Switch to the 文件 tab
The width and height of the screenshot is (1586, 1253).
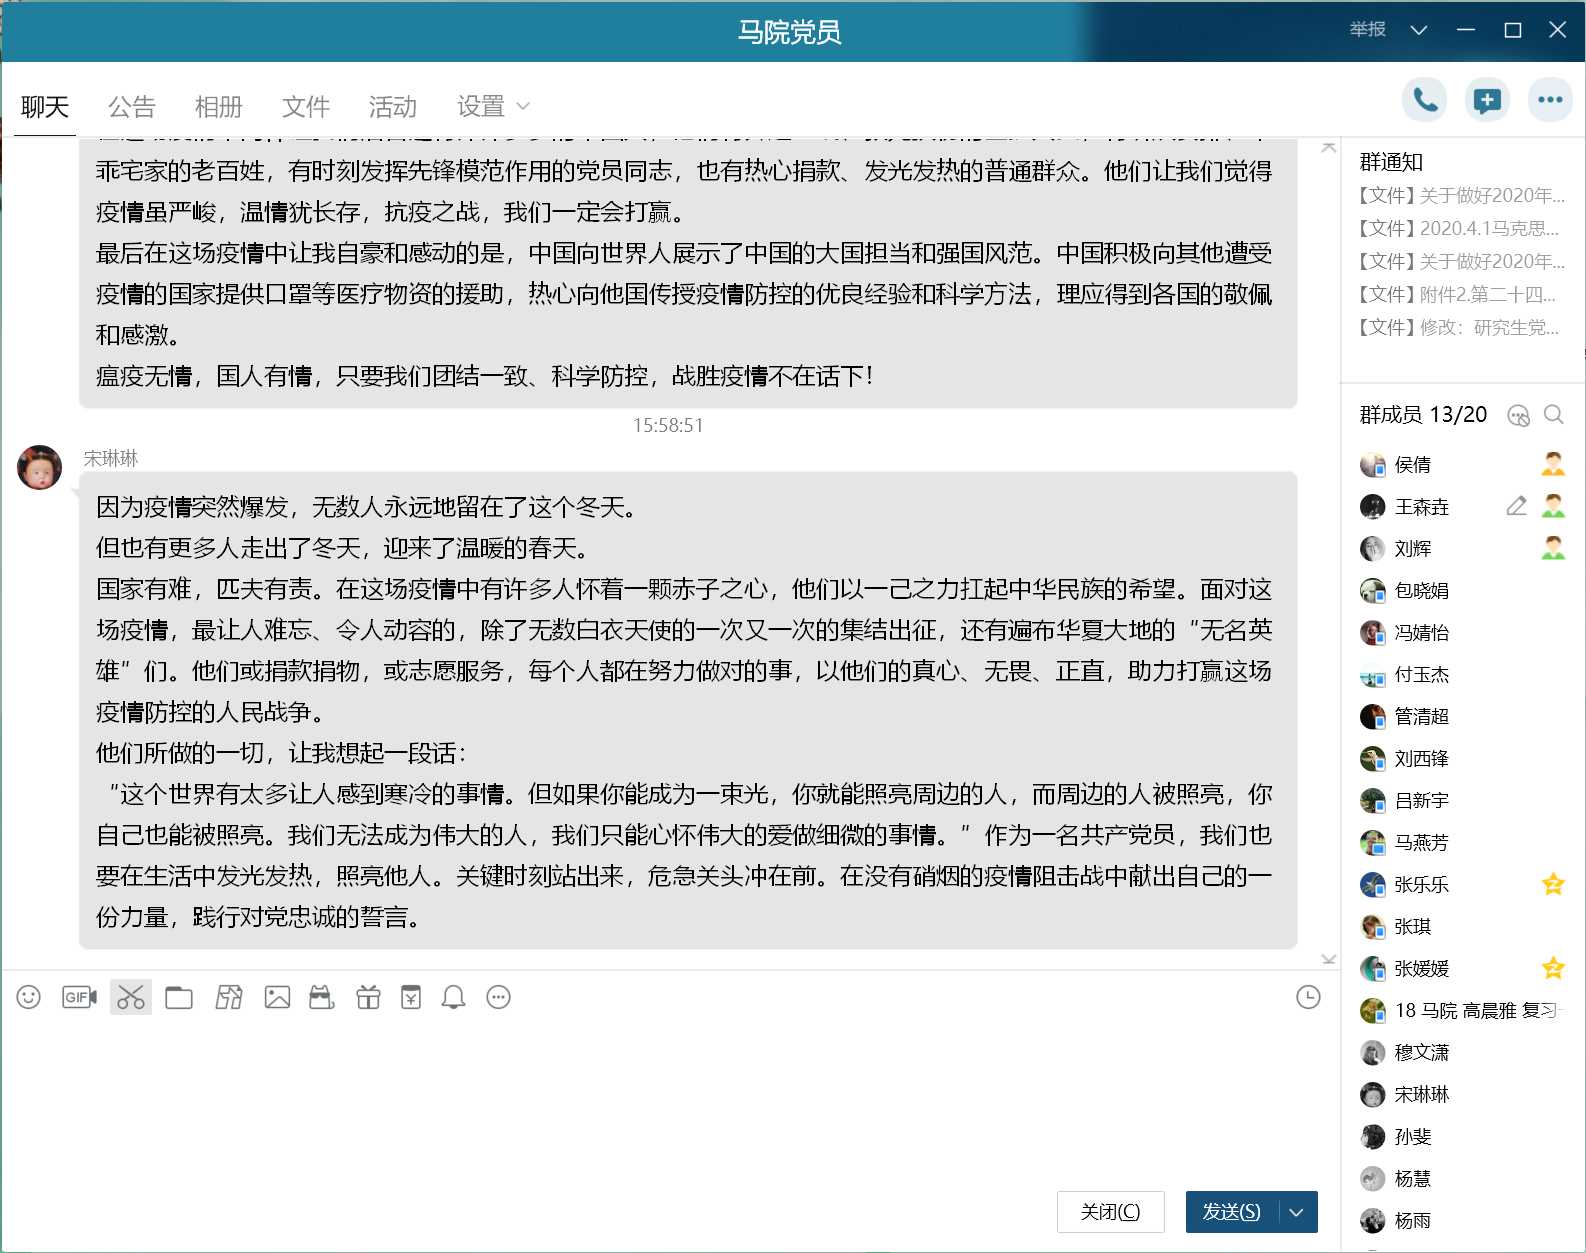[306, 106]
